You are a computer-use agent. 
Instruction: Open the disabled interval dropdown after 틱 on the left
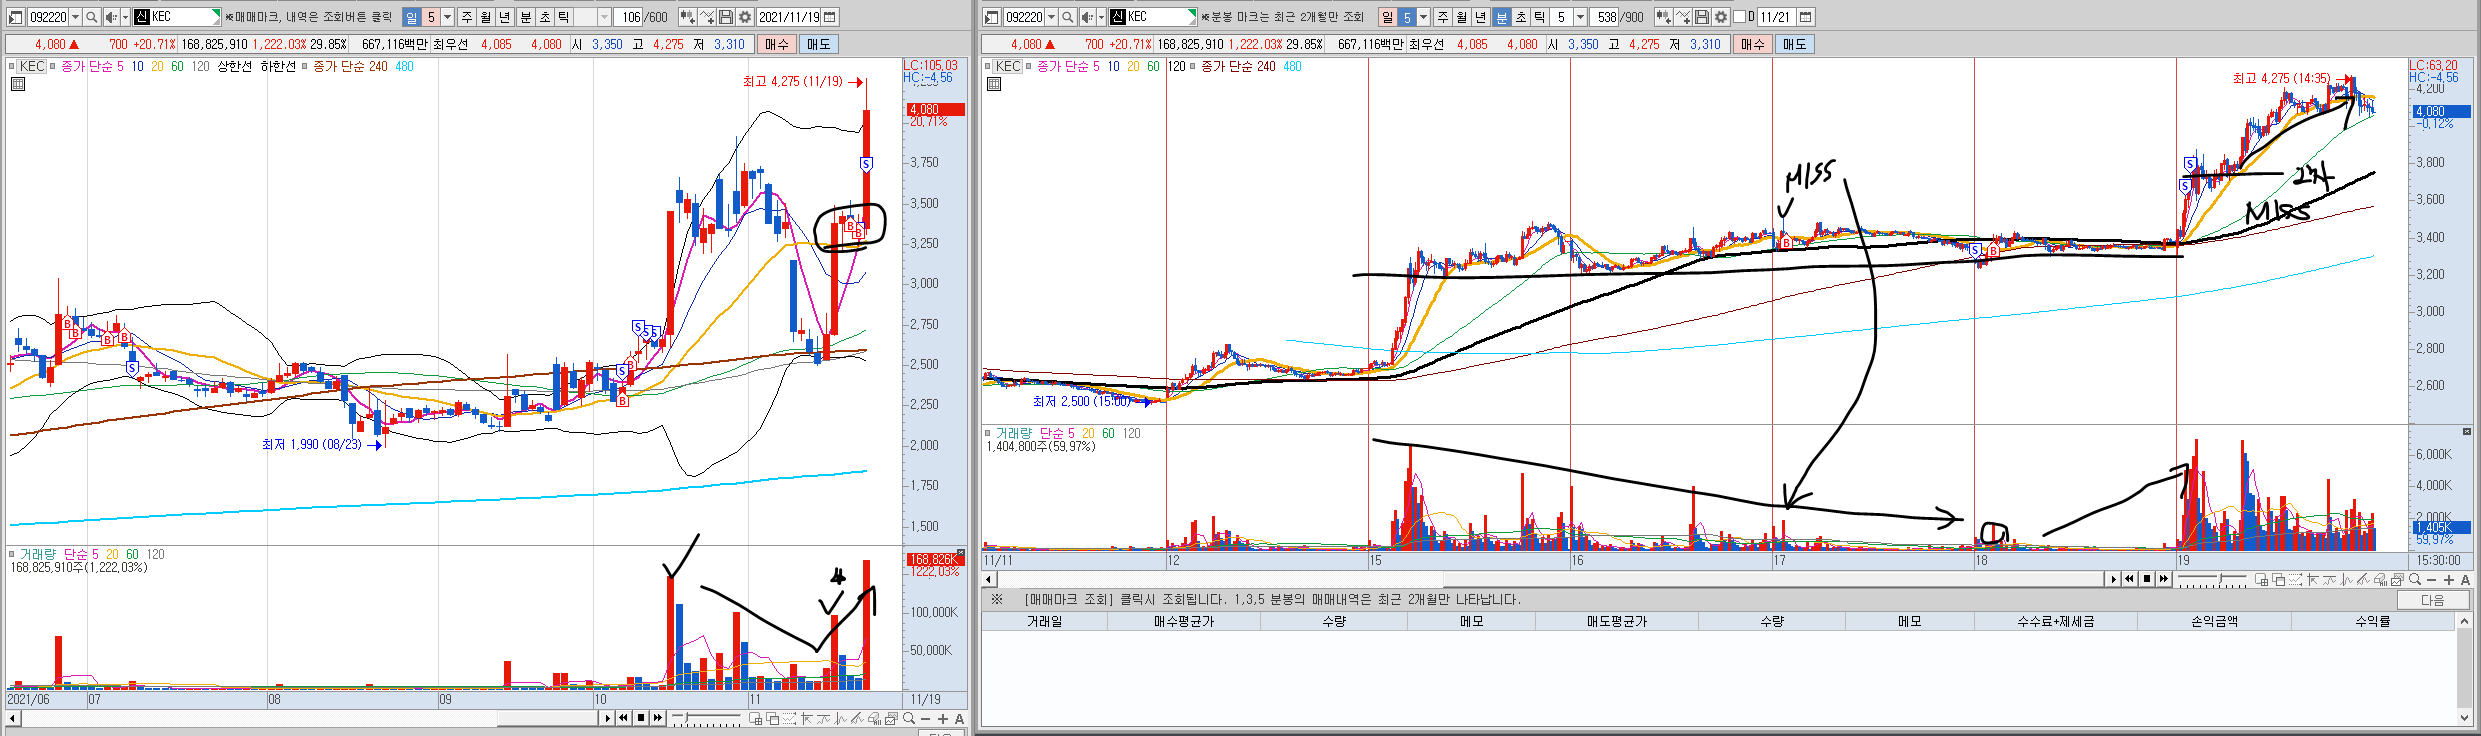[x=604, y=17]
